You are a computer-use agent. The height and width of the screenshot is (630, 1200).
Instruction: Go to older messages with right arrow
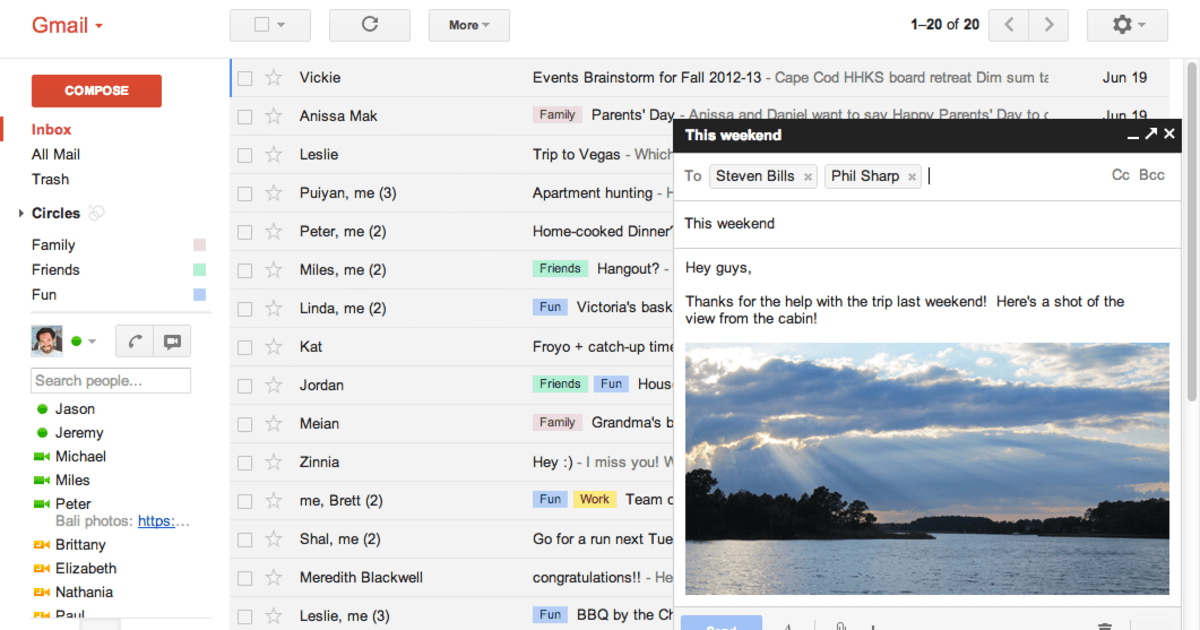1048,25
